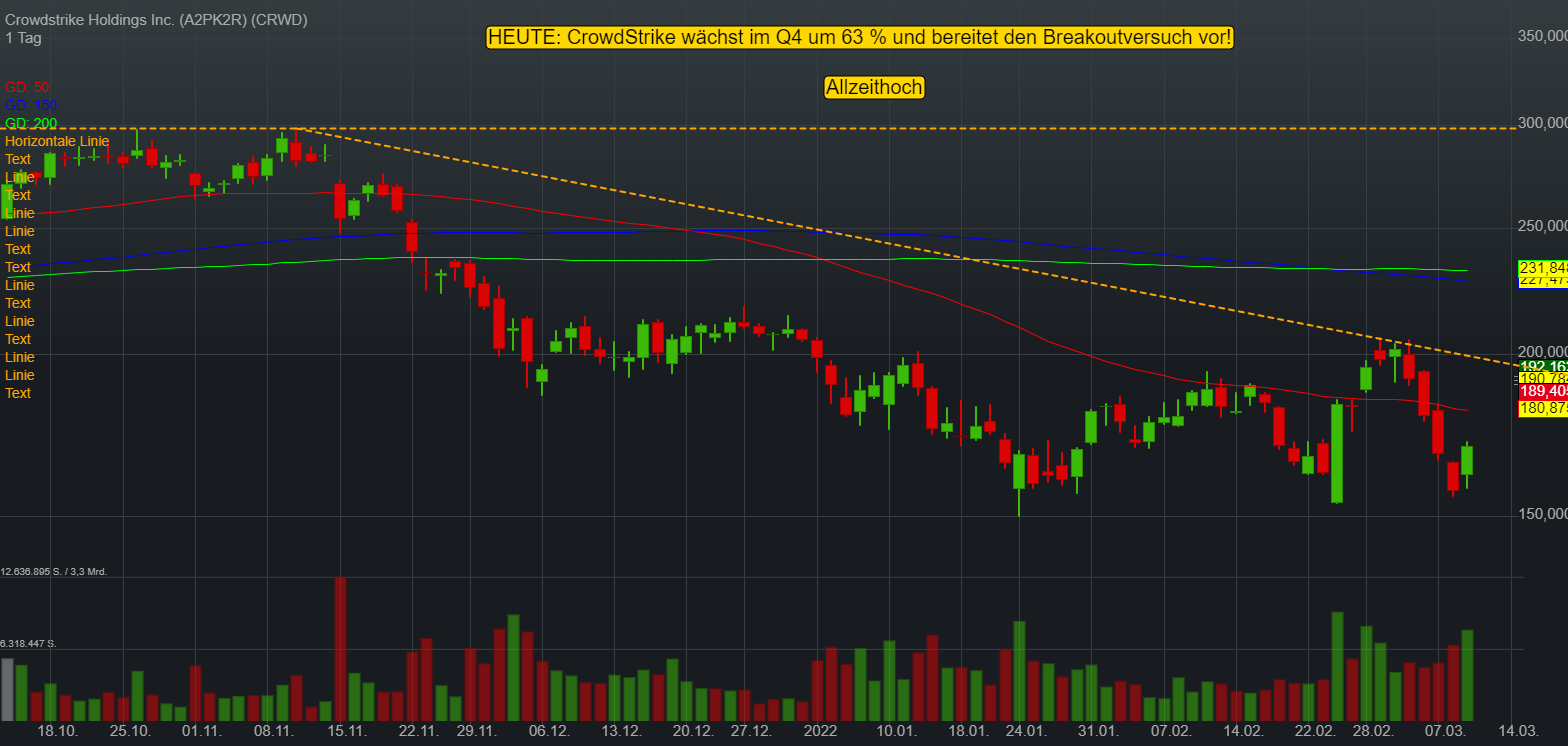Click the 14.02. date axis label

coord(1242,732)
